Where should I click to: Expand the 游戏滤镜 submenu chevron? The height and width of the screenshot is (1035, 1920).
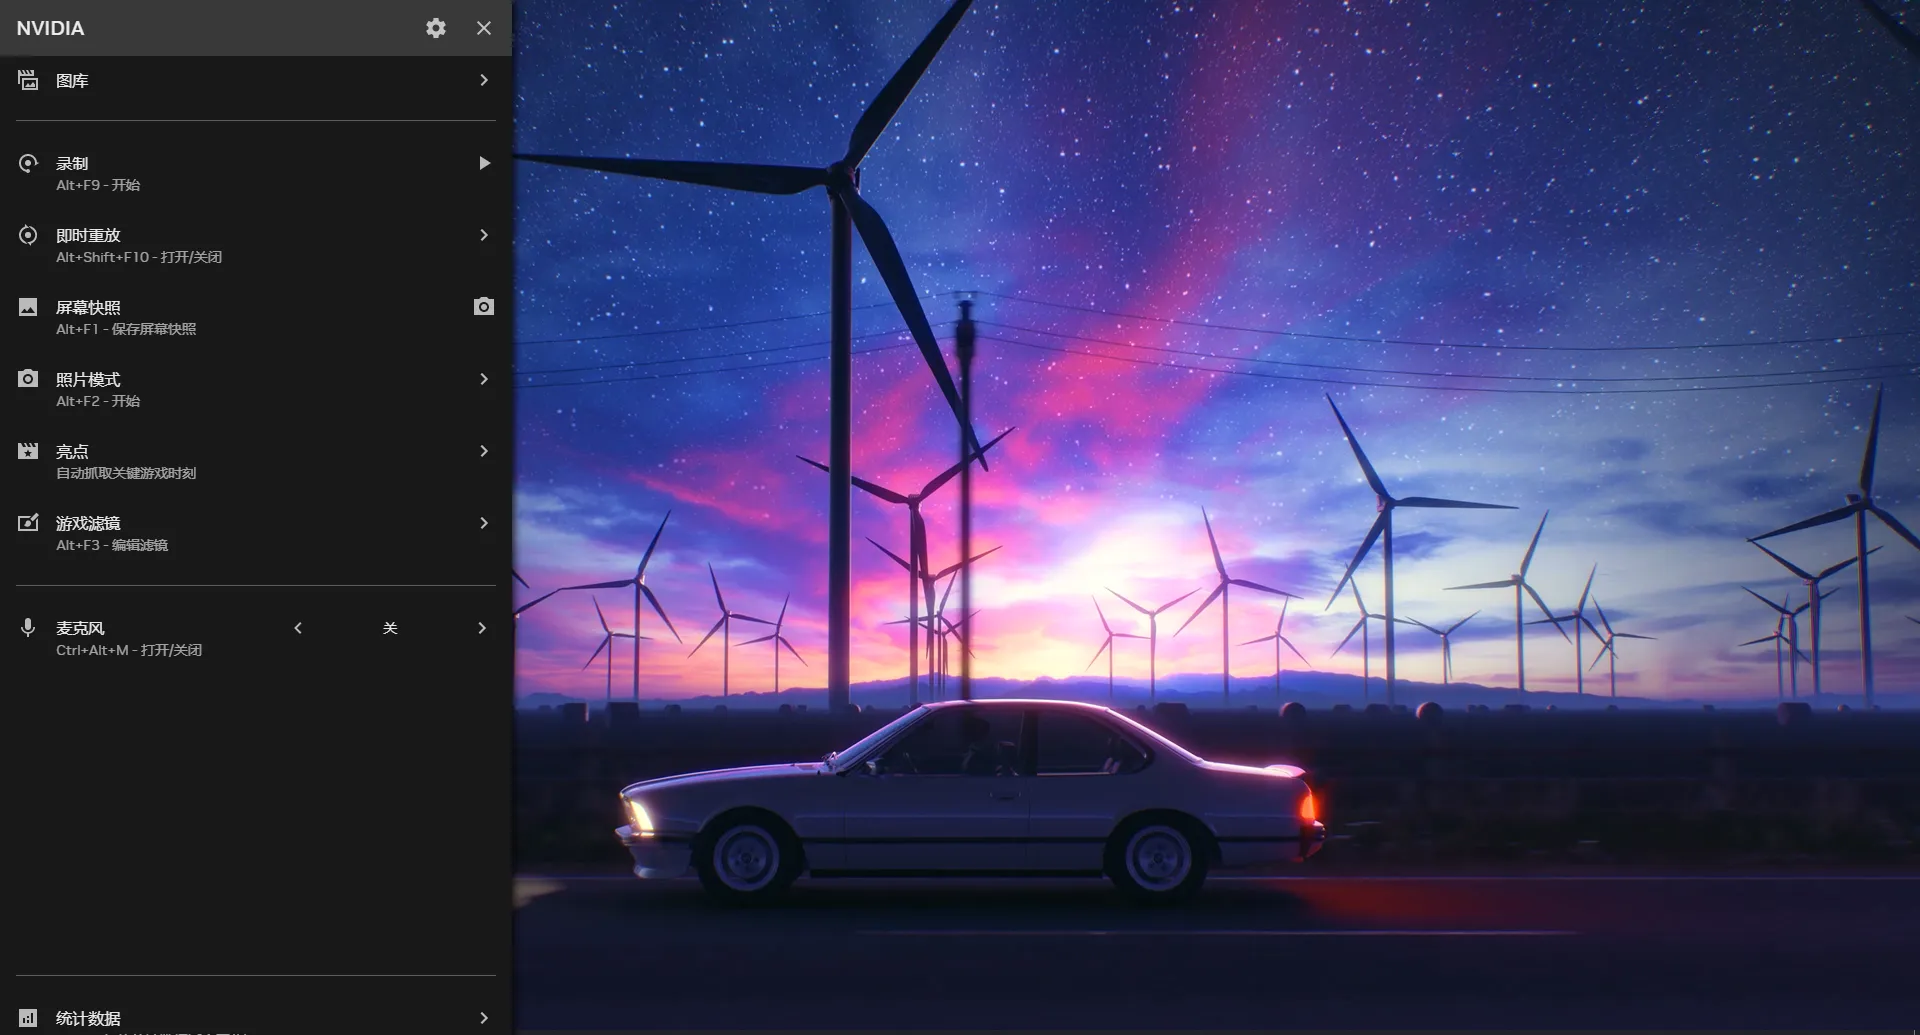(x=484, y=523)
